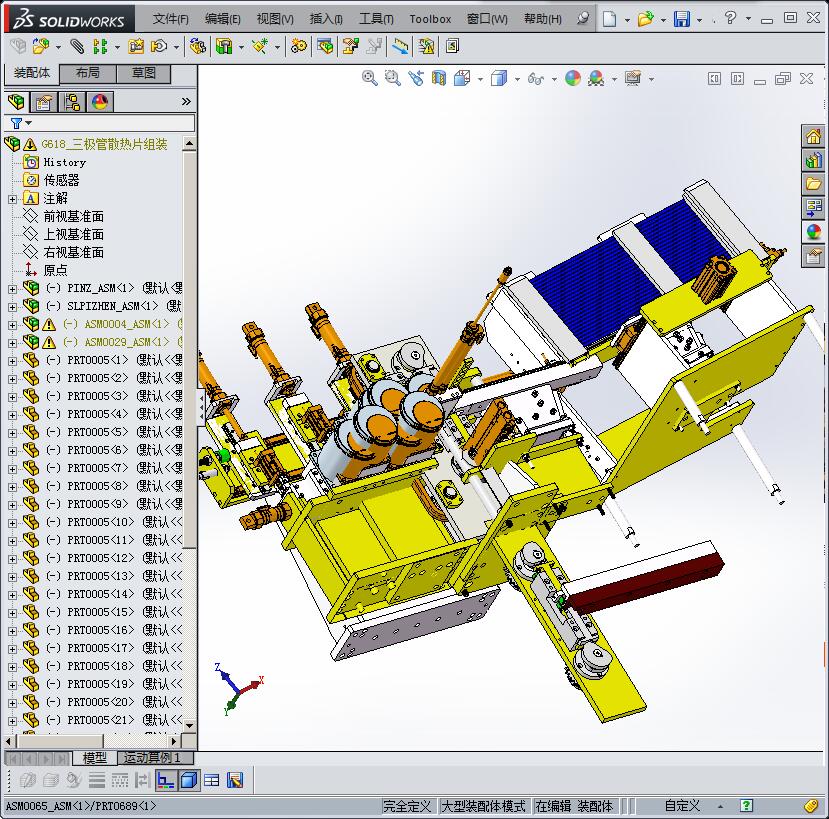Click the Reference Geometry icon
This screenshot has height=819, width=829.
260,47
